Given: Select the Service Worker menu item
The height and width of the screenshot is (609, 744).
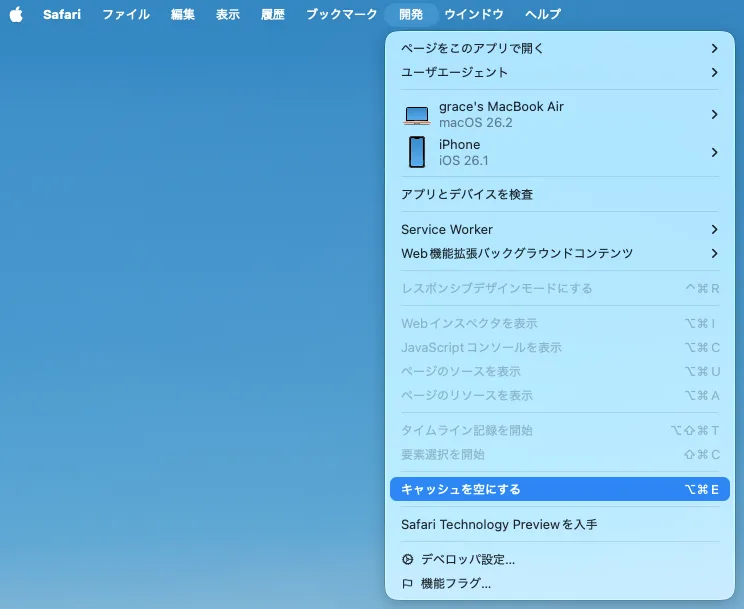Looking at the screenshot, I should (560, 229).
